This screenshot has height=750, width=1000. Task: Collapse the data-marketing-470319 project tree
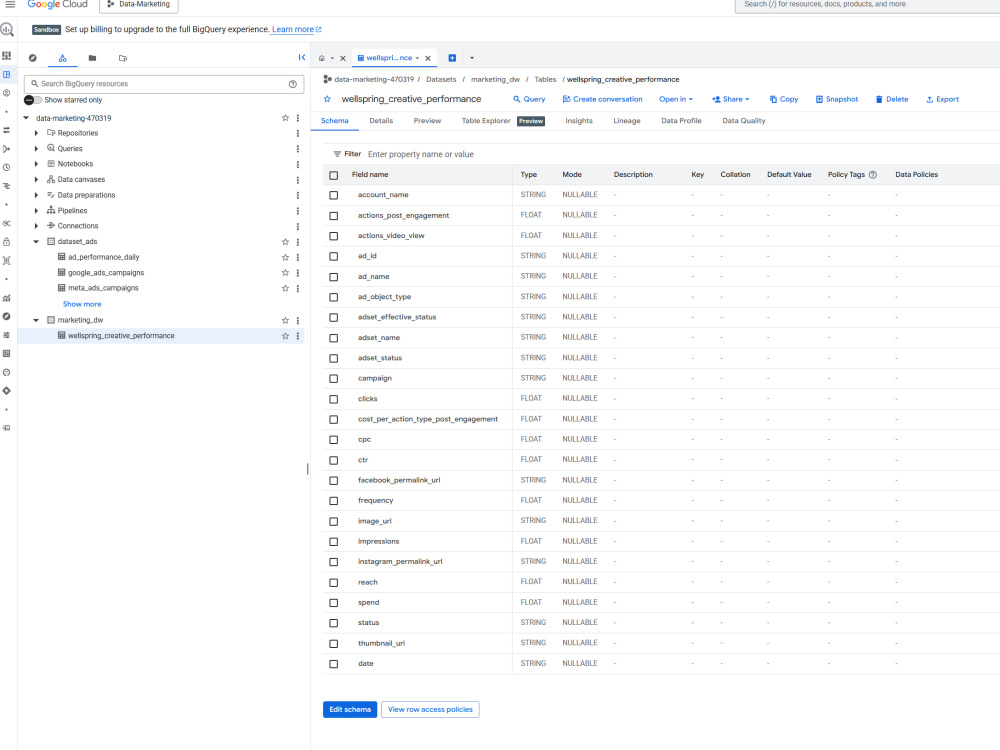click(x=26, y=118)
